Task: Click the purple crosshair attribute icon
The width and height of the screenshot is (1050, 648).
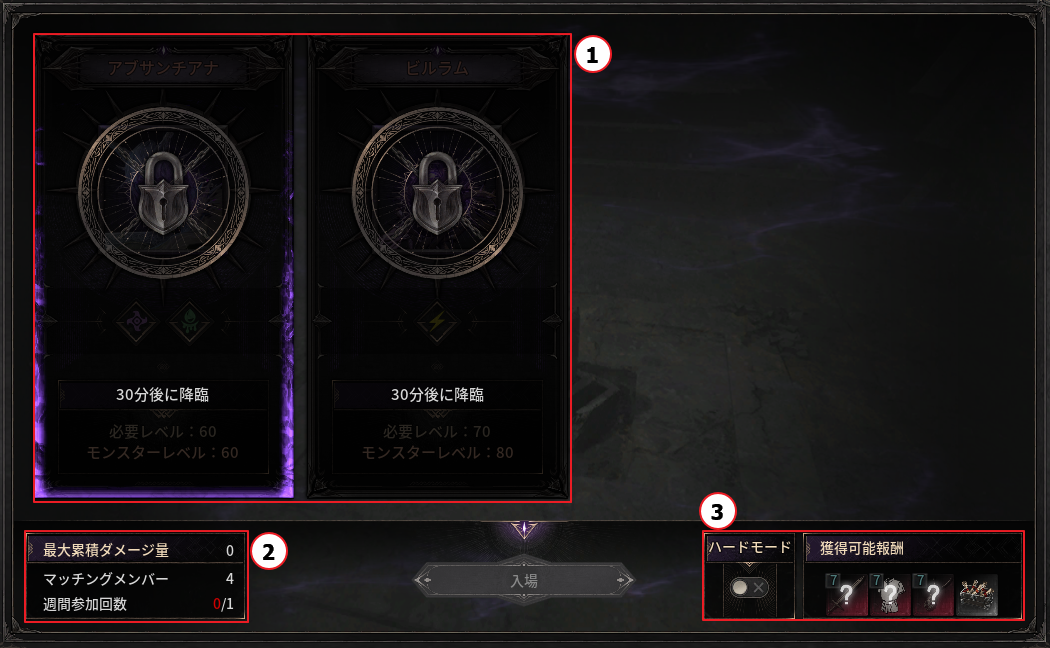Action: (x=137, y=322)
